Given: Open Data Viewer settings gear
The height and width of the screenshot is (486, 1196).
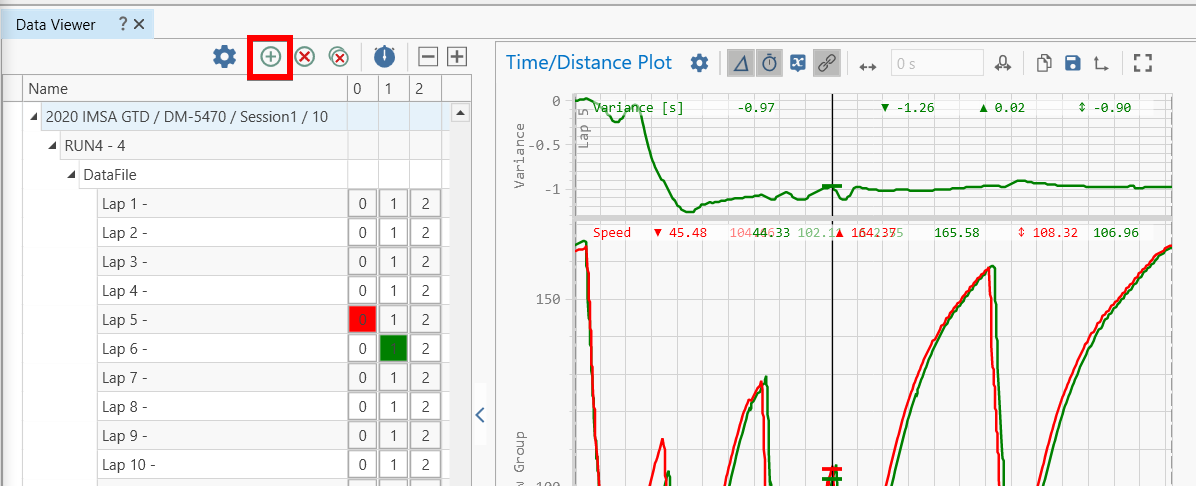Looking at the screenshot, I should [x=224, y=57].
